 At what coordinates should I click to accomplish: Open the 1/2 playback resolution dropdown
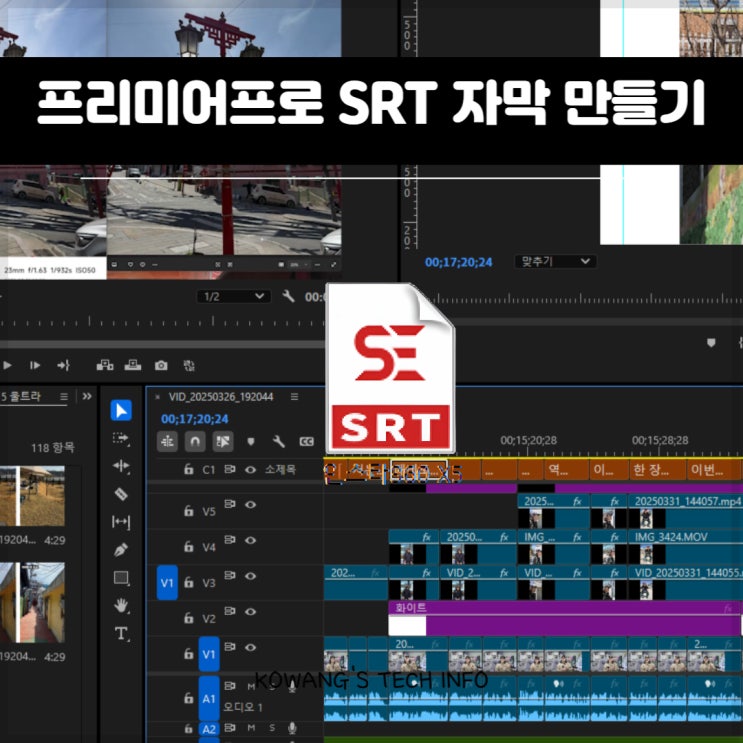click(x=234, y=297)
